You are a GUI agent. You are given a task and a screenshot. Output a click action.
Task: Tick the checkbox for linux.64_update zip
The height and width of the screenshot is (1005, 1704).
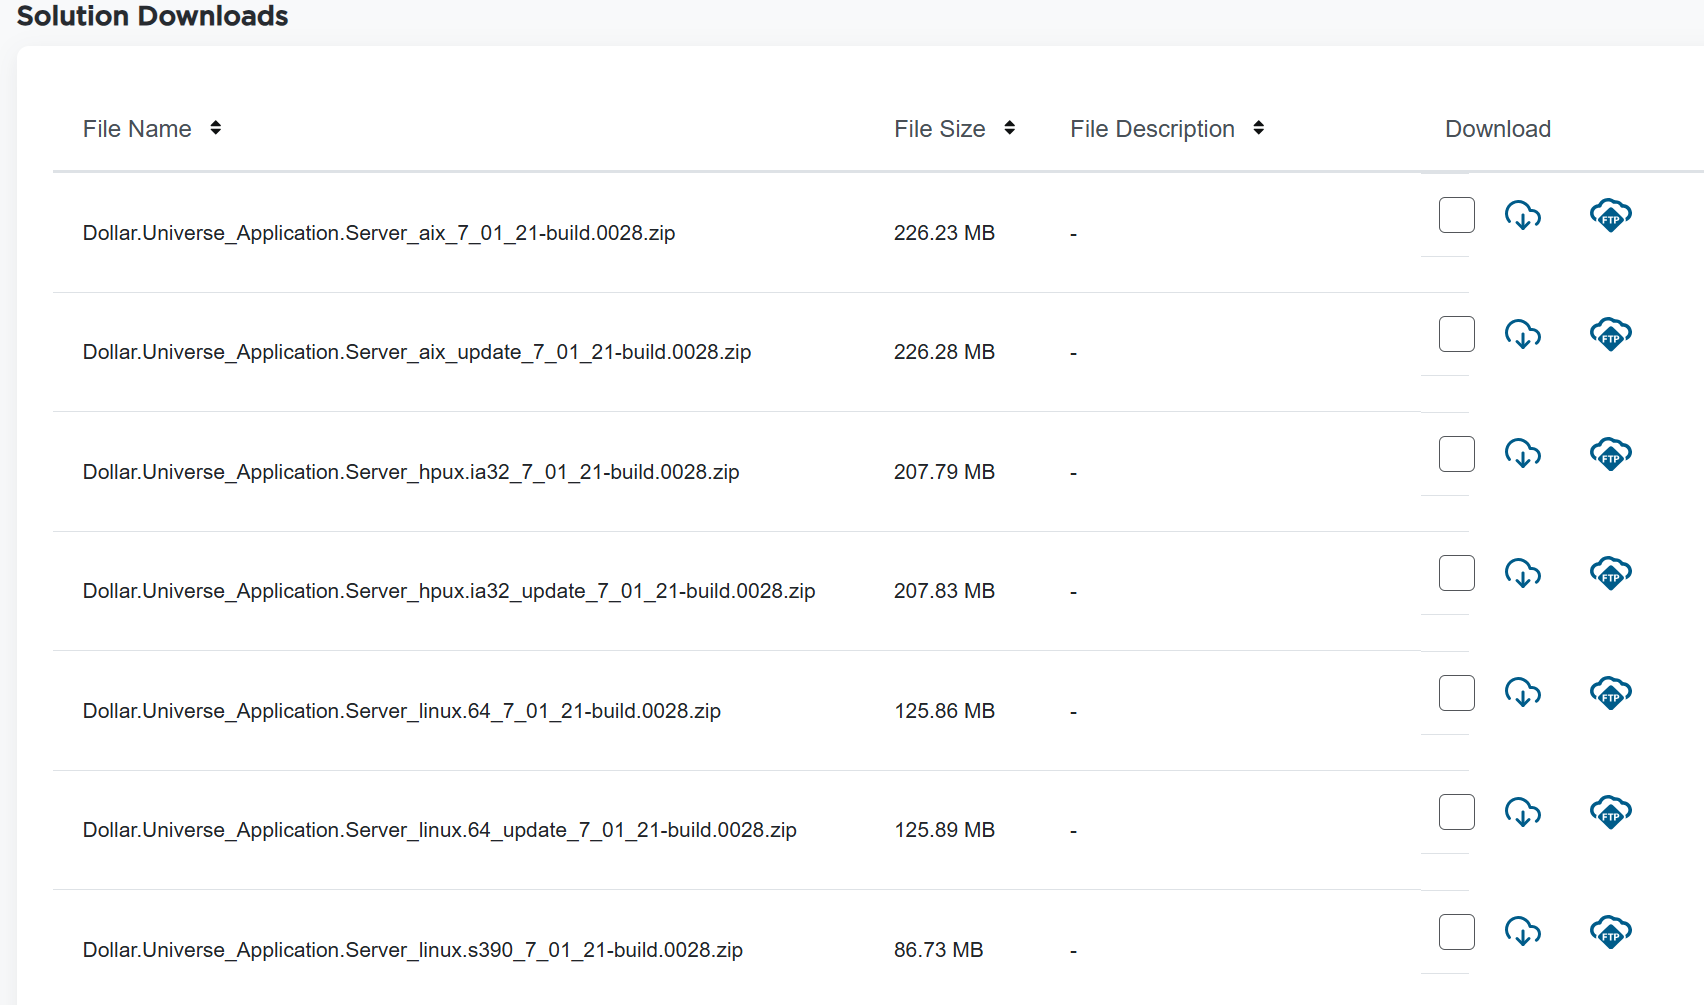click(1456, 812)
